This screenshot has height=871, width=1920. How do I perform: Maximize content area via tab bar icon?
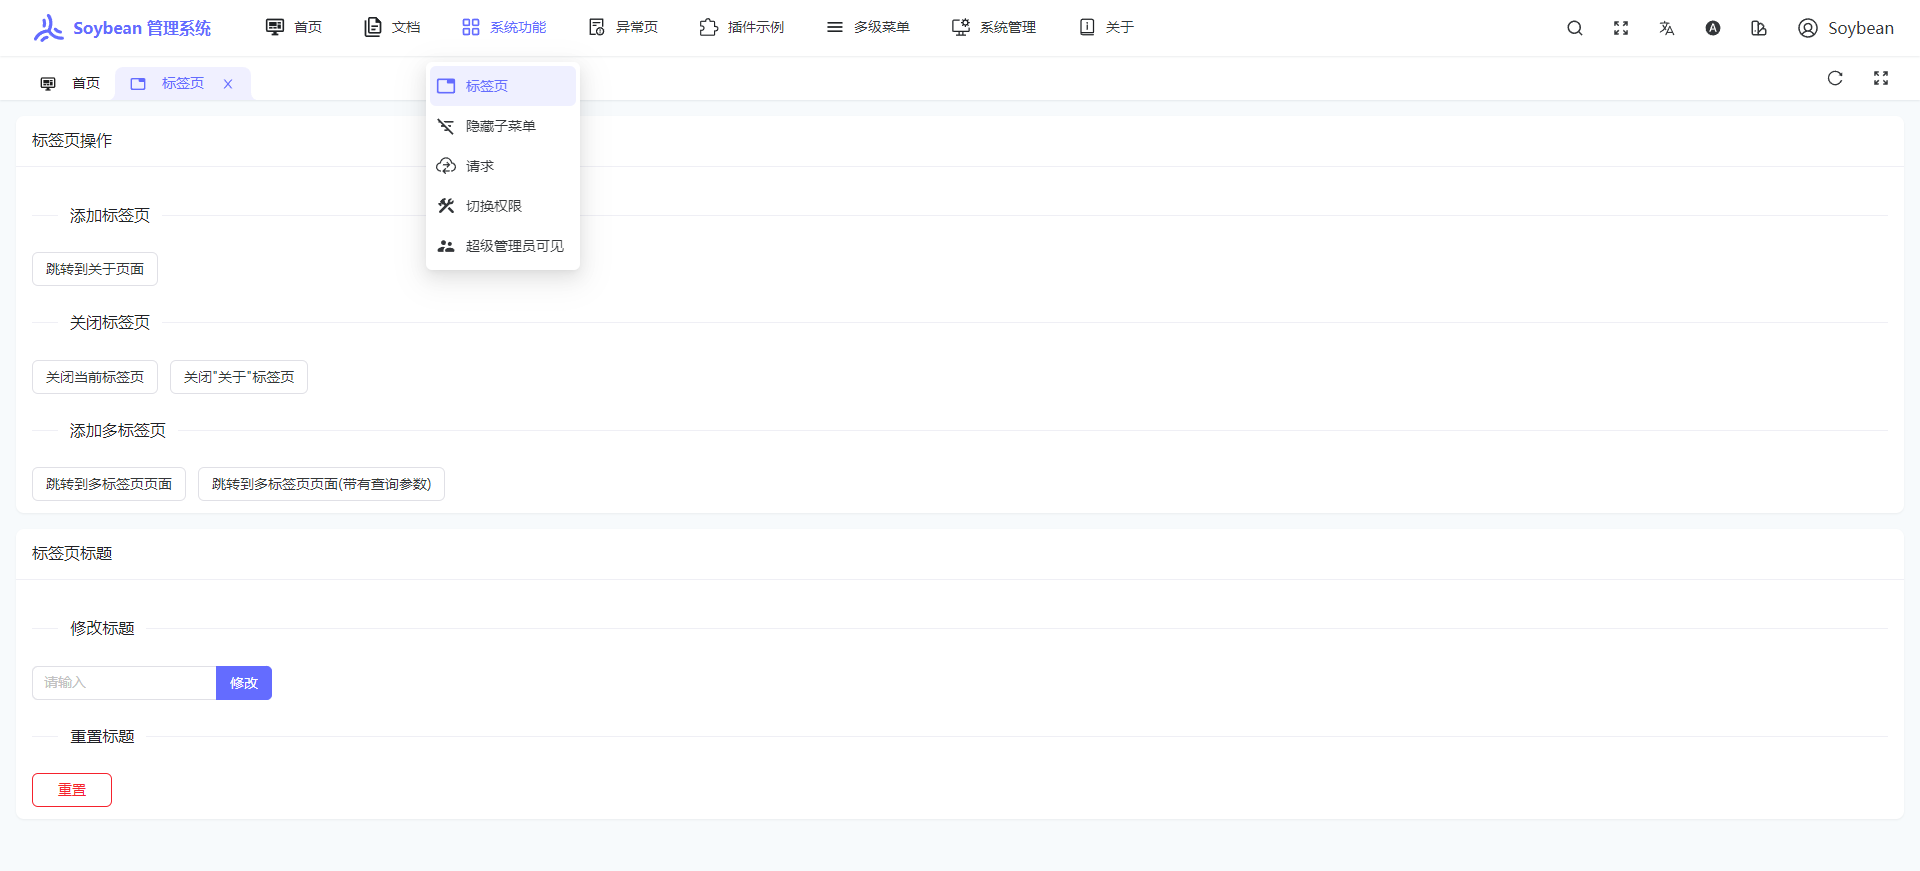(1881, 78)
